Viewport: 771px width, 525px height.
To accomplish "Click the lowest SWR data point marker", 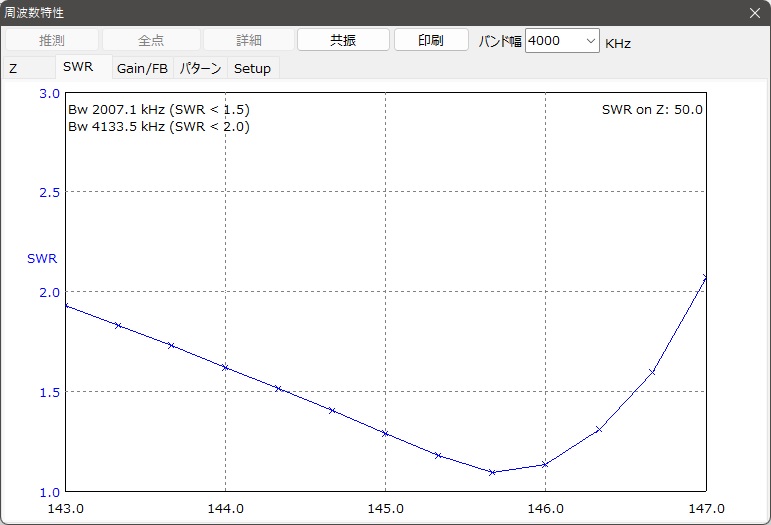I will point(492,472).
